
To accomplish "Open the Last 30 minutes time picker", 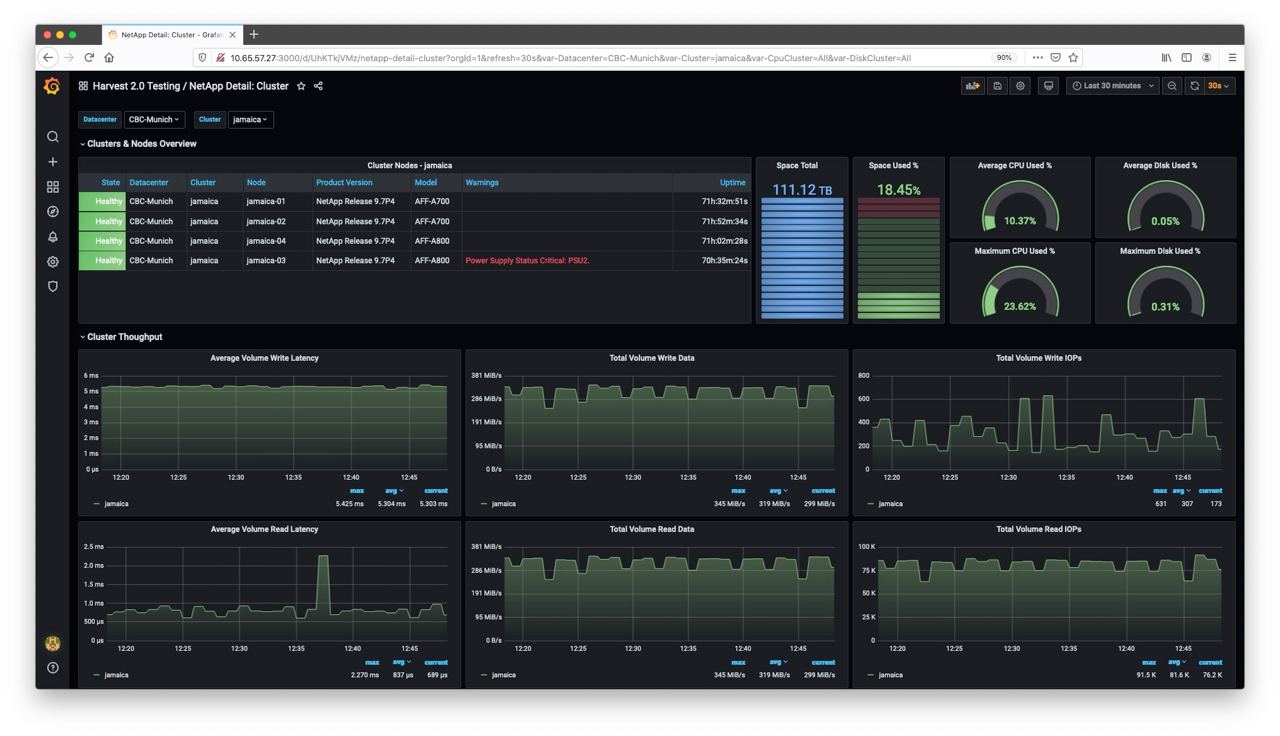I will (x=1112, y=86).
